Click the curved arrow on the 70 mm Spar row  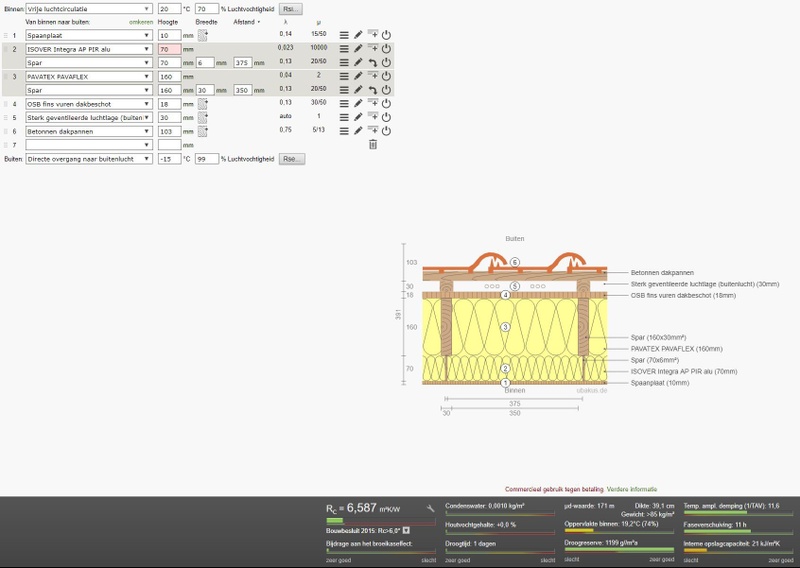point(373,62)
